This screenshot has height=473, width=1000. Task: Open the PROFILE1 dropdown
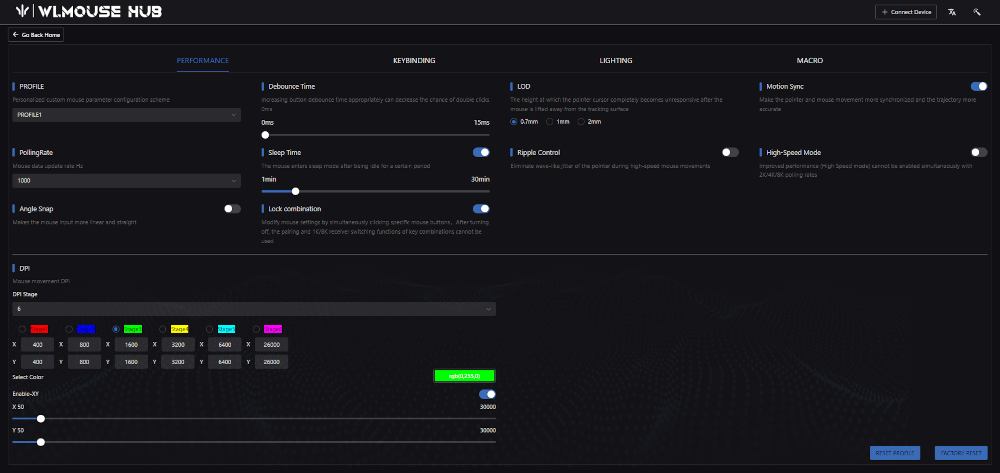tap(126, 115)
